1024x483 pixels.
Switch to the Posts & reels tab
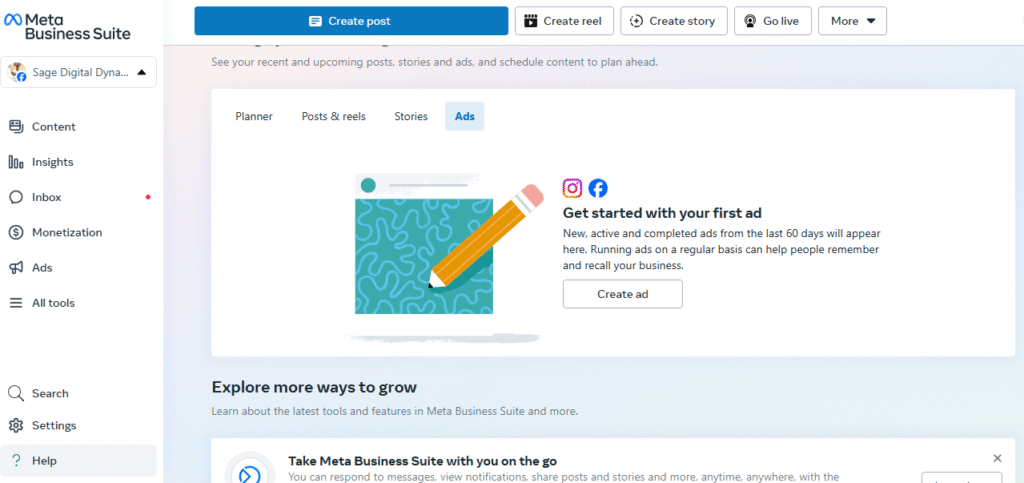[x=334, y=116]
